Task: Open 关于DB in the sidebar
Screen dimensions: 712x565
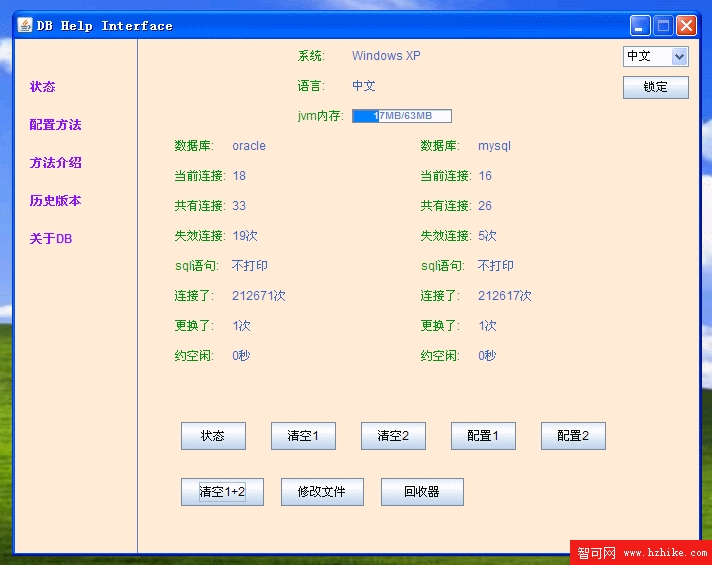Action: [51, 238]
